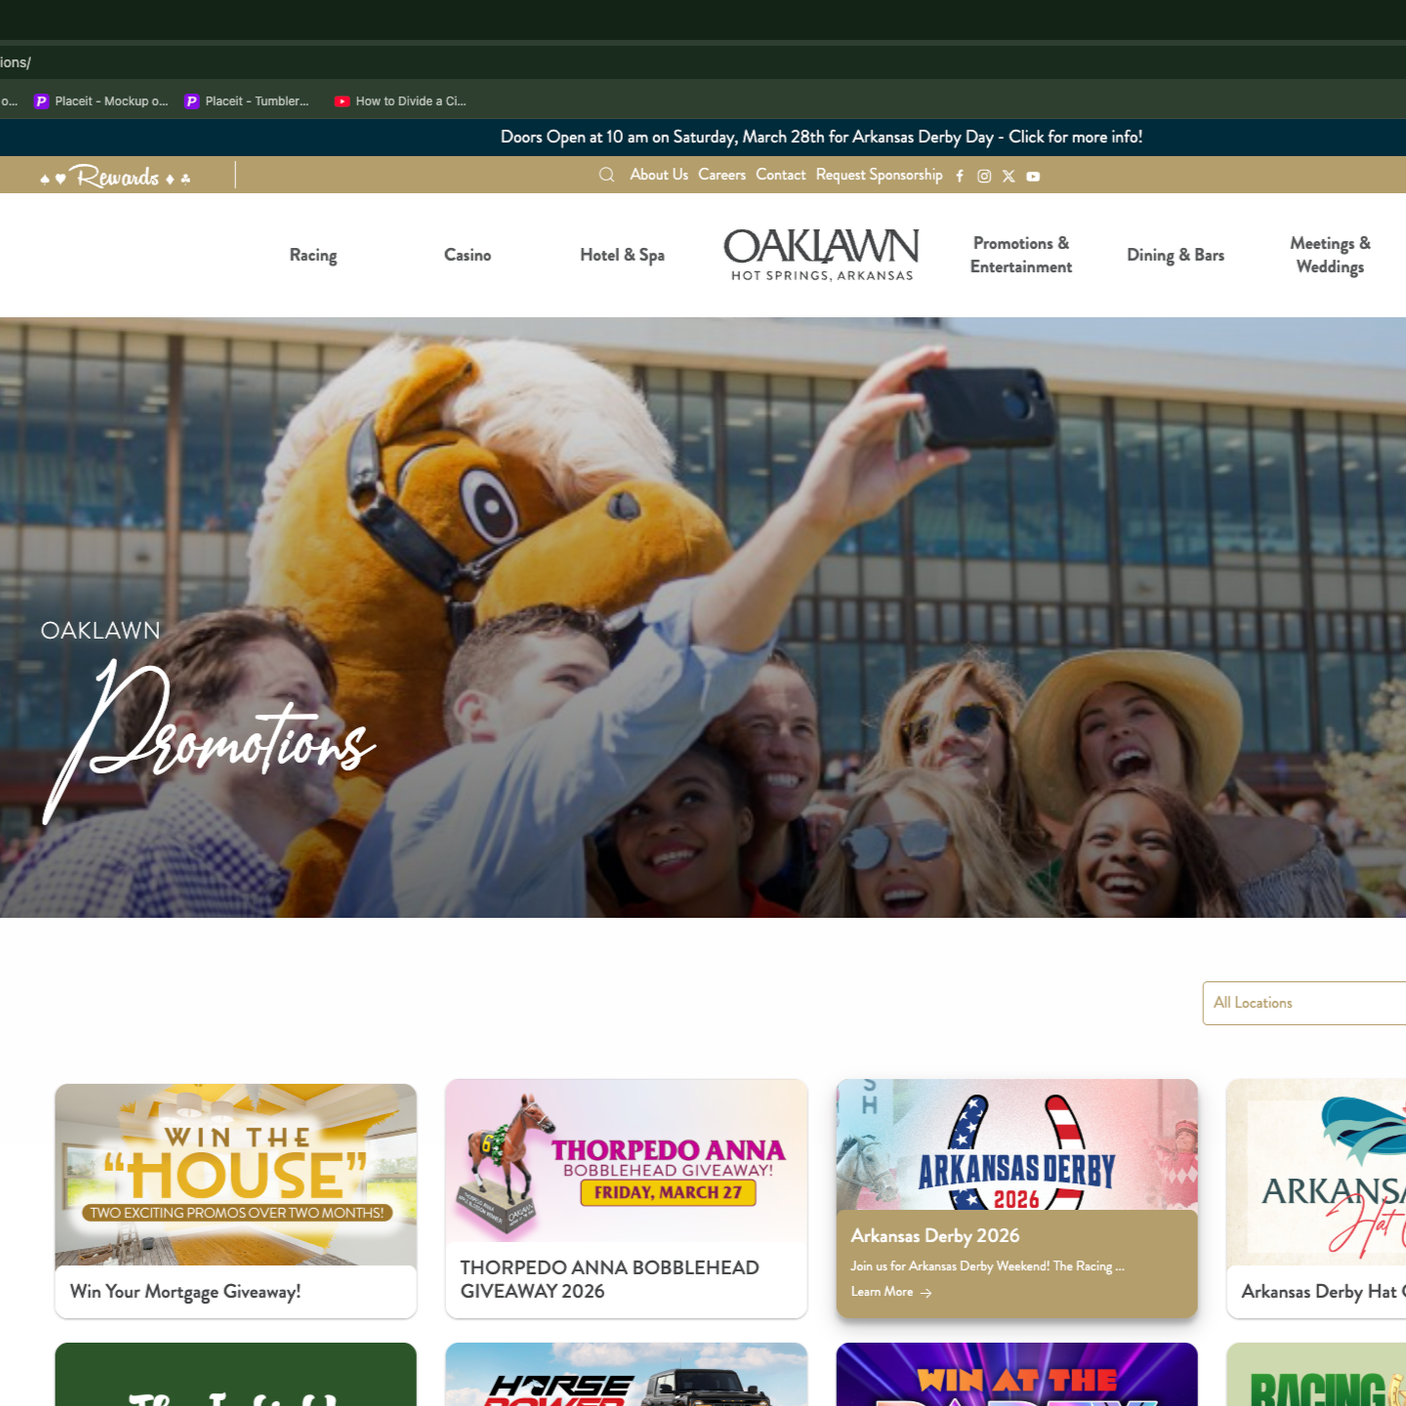The width and height of the screenshot is (1406, 1406).
Task: Visit Oaklawn's Facebook page icon
Action: (960, 176)
